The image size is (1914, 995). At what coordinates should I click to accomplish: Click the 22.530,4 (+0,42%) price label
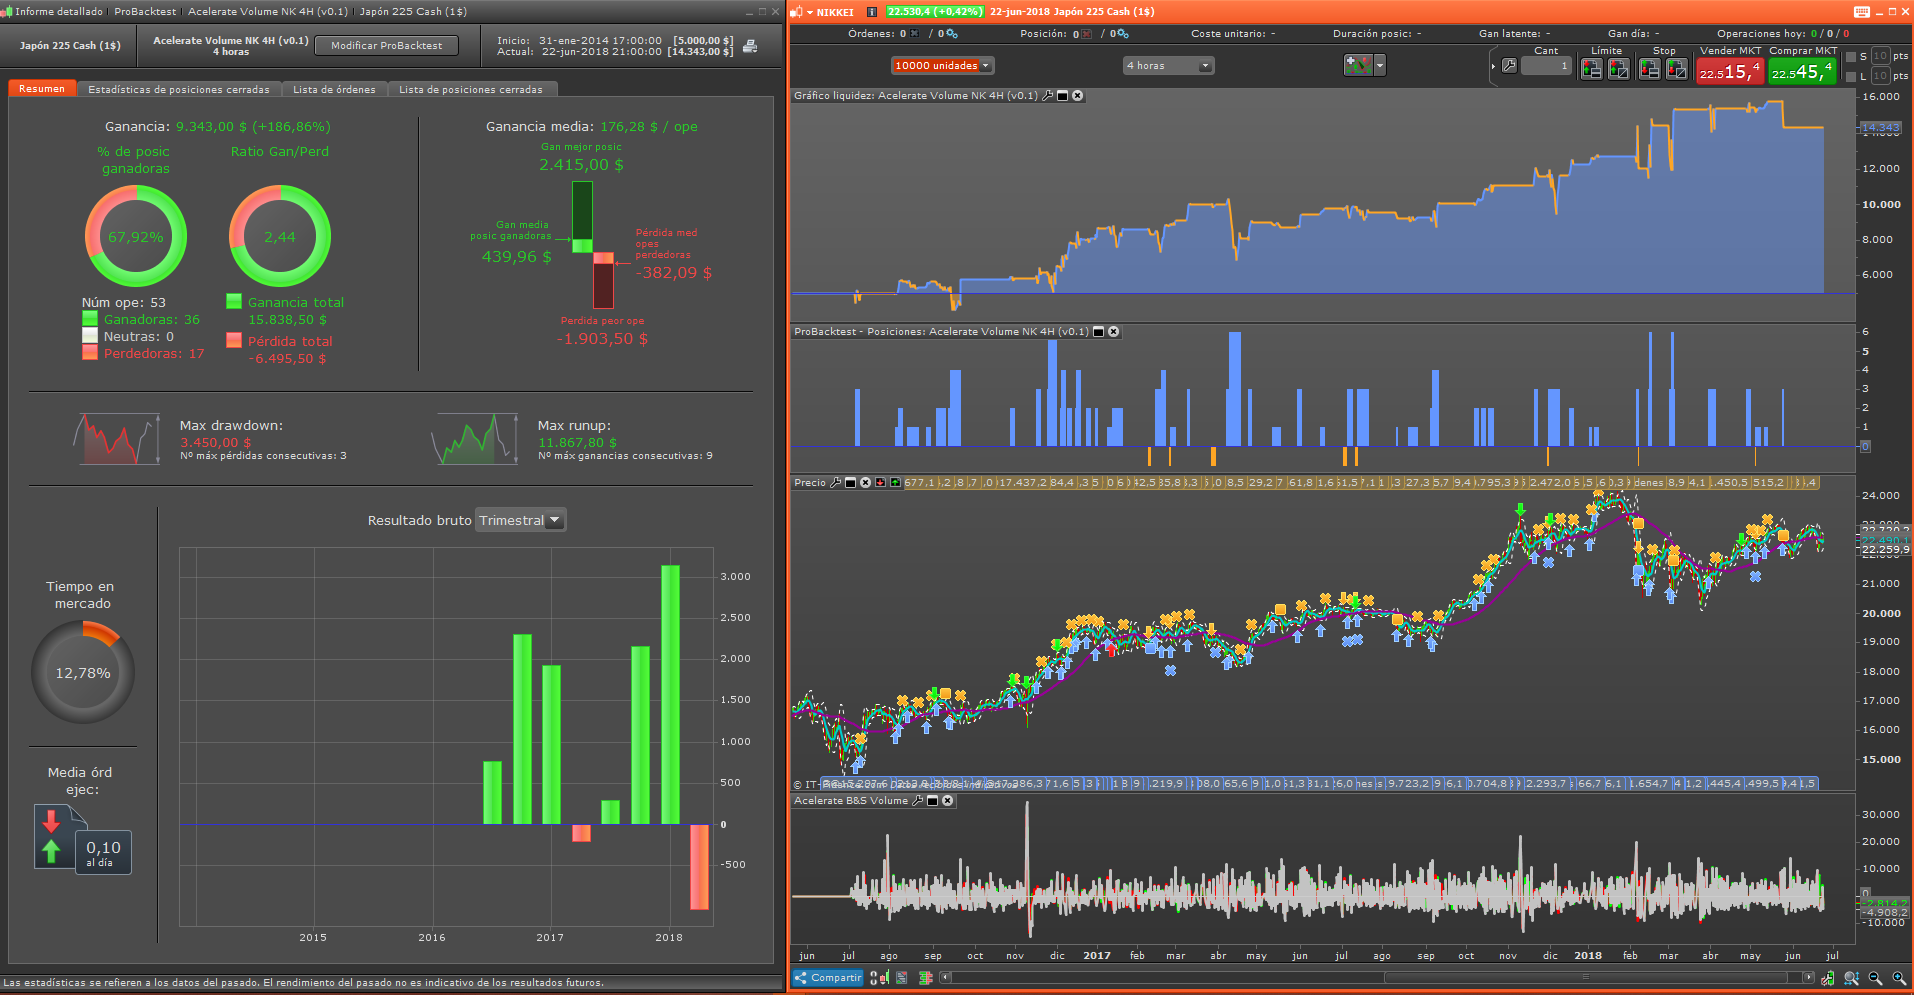click(x=934, y=12)
